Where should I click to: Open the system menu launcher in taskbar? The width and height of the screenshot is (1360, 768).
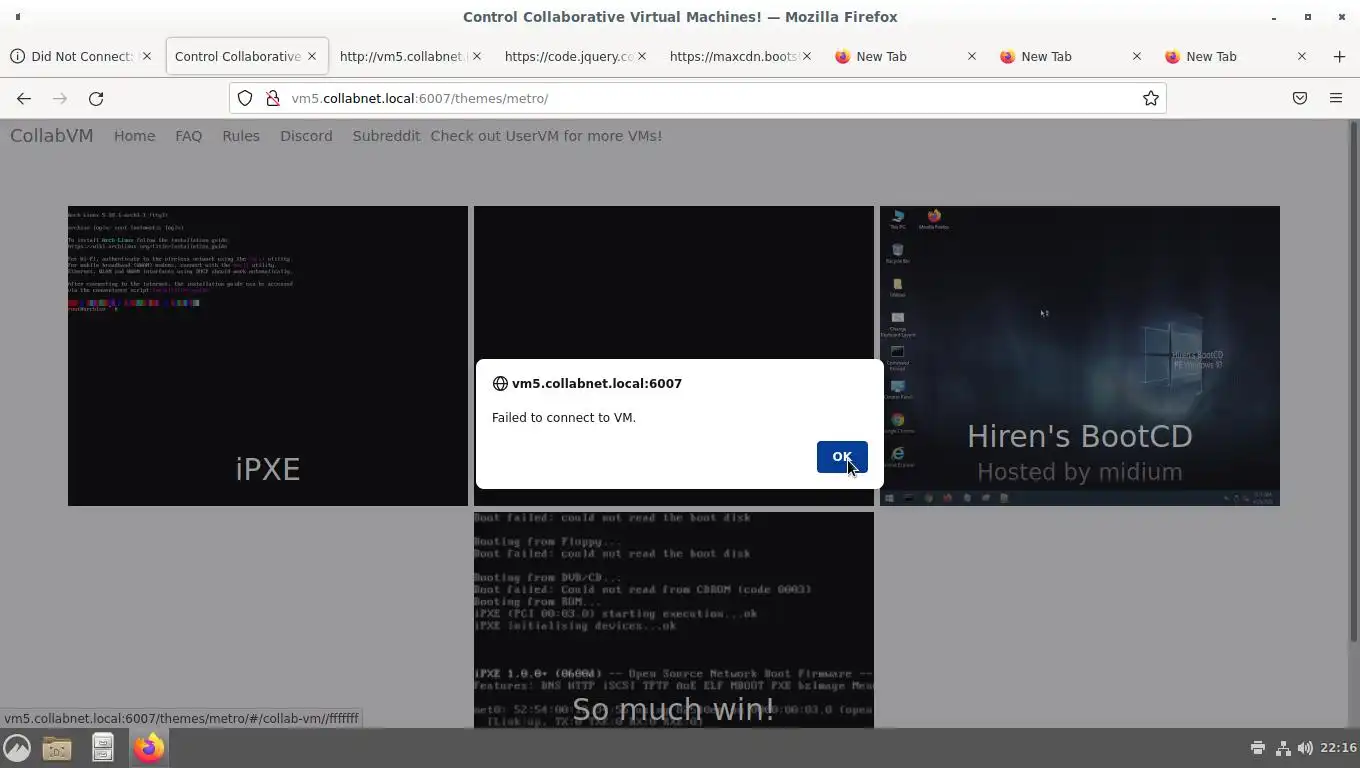click(17, 748)
